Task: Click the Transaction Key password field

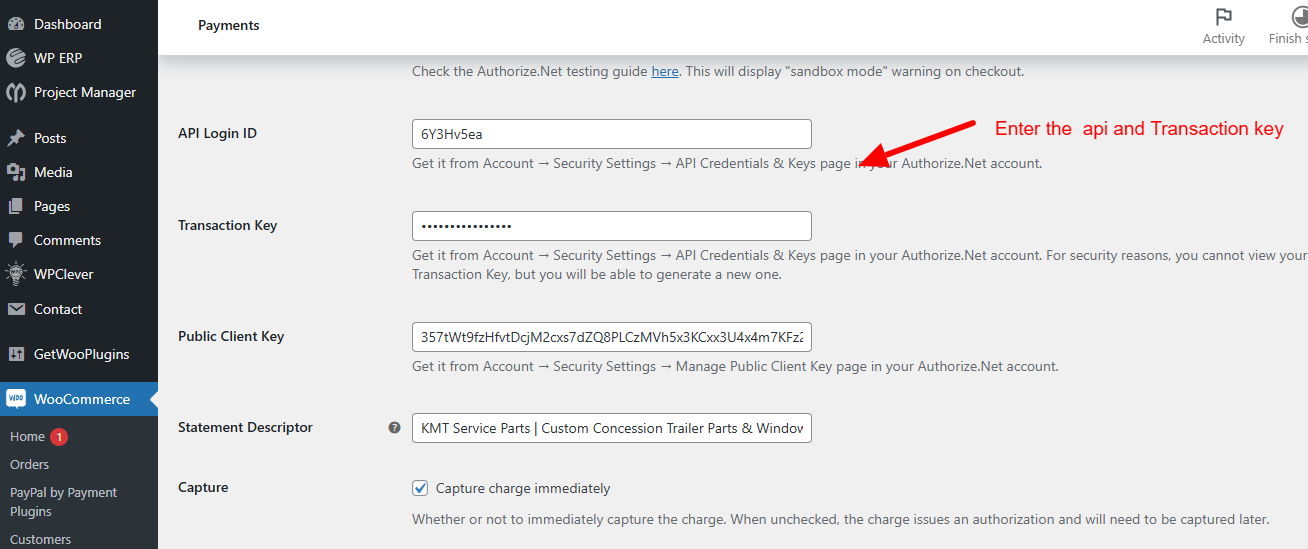Action: tap(612, 226)
